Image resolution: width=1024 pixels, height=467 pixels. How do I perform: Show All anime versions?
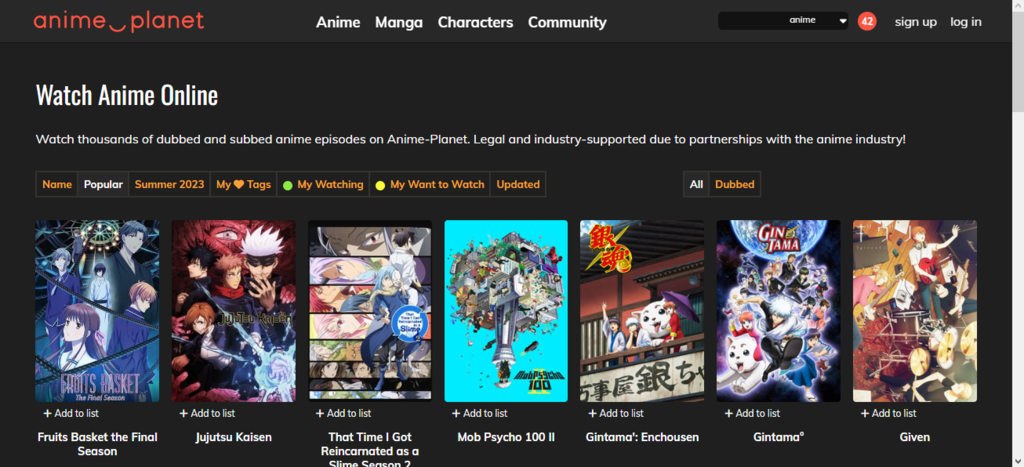tap(696, 184)
